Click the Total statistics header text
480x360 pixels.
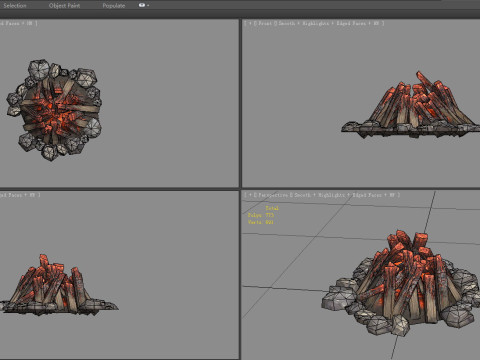(272, 208)
